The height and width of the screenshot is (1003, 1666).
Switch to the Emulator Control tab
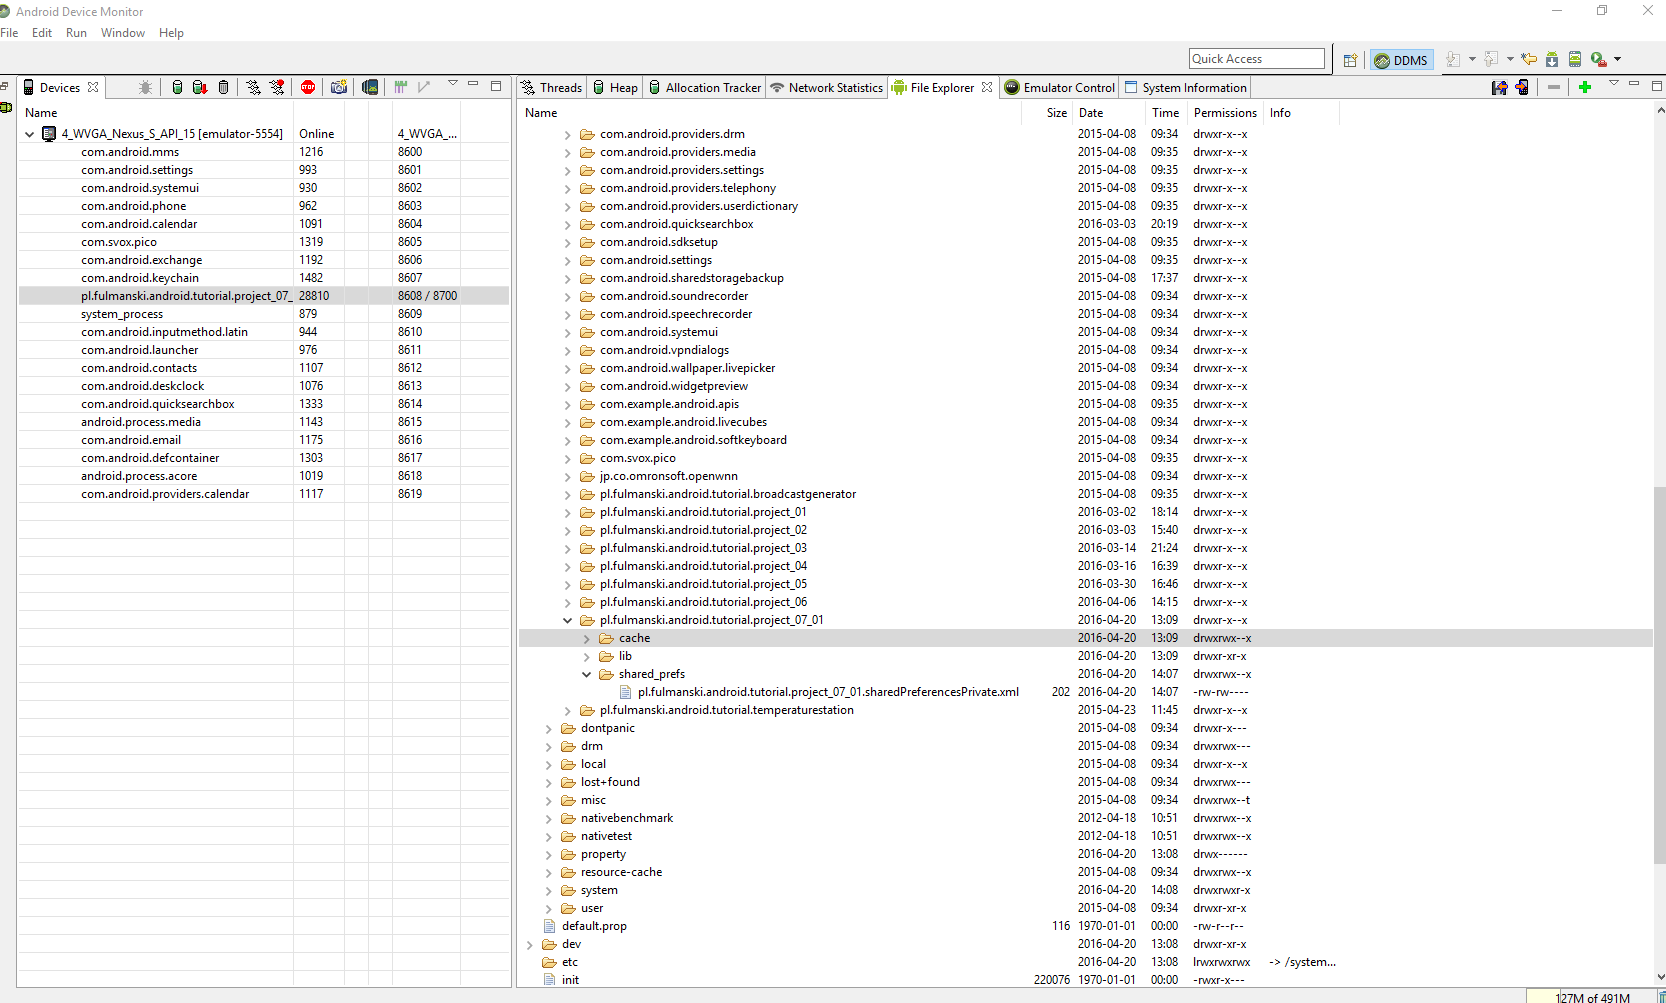coord(1059,88)
